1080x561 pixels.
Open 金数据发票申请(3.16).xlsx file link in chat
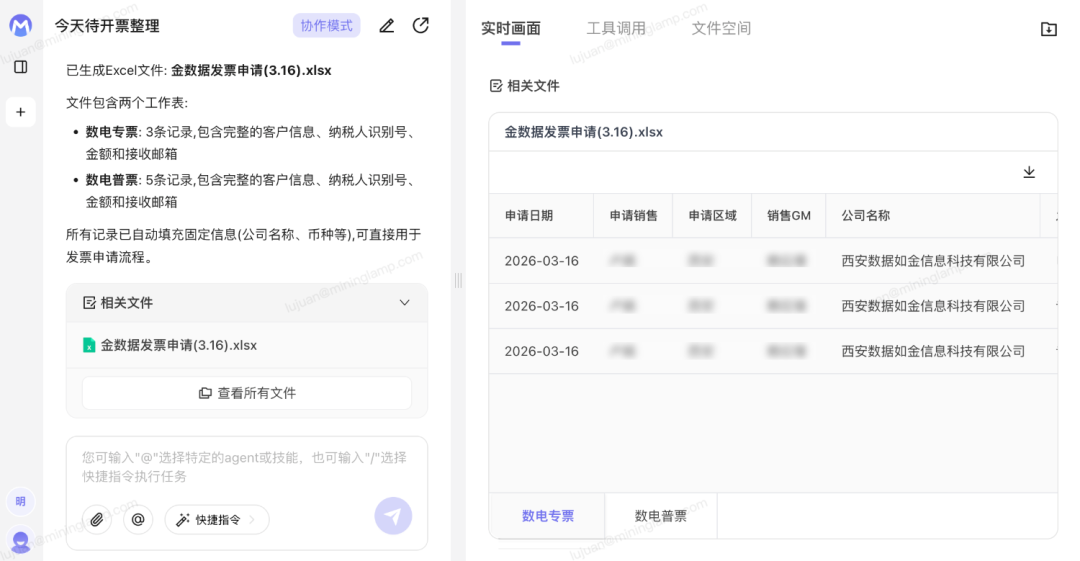tap(178, 345)
